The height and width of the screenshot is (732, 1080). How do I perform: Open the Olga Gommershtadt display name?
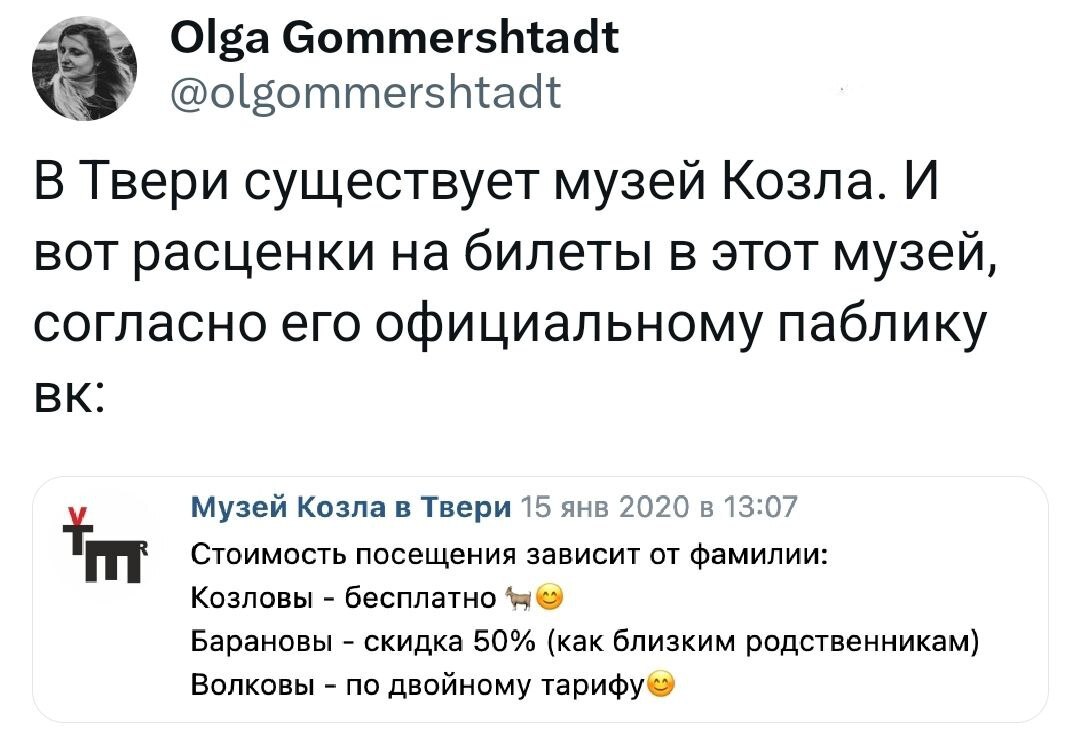click(x=395, y=40)
